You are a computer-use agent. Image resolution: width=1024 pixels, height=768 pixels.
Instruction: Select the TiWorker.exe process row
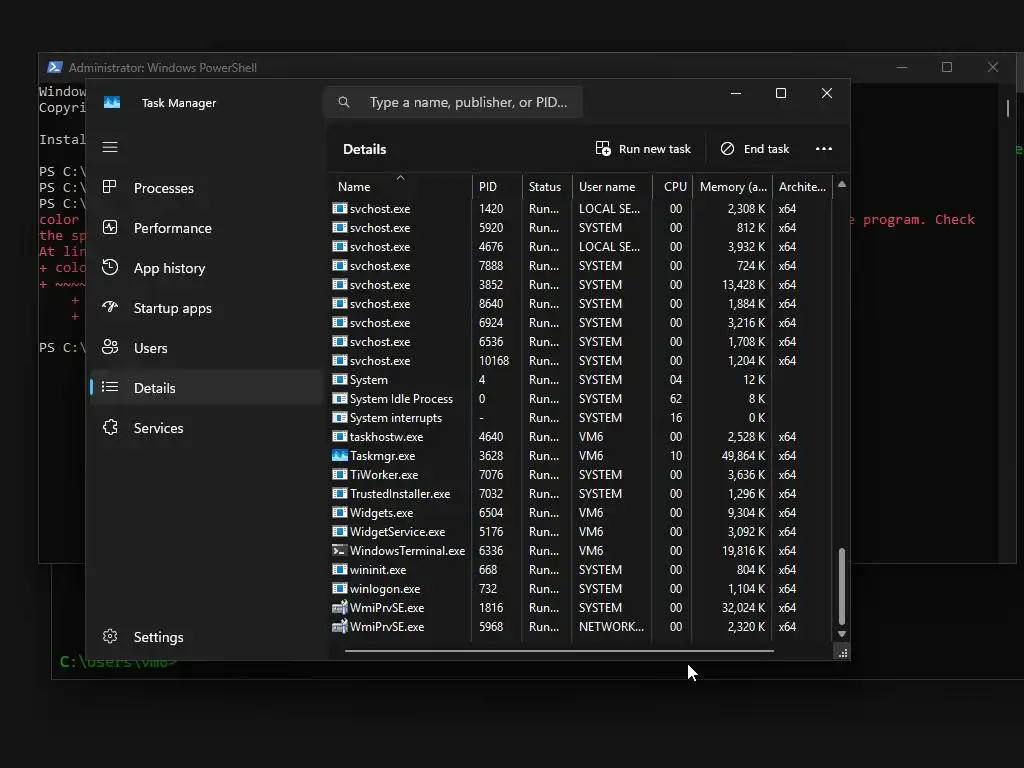[581, 475]
